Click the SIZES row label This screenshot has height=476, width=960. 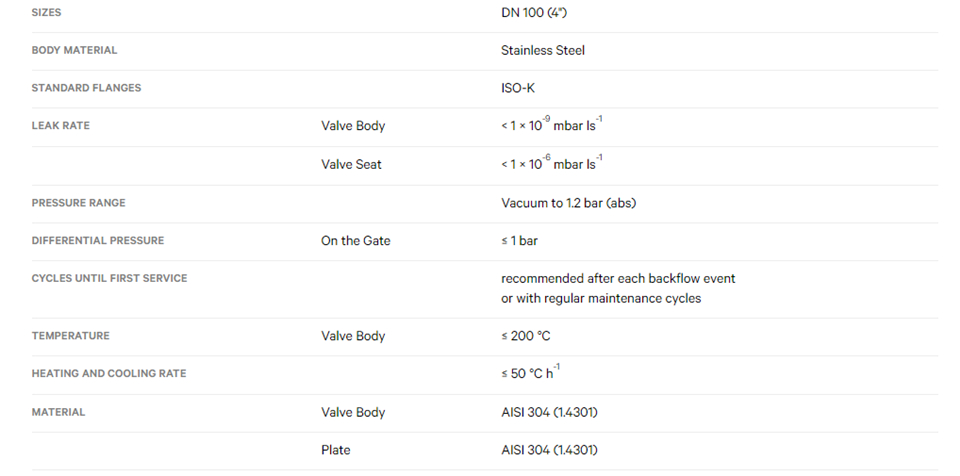click(47, 13)
